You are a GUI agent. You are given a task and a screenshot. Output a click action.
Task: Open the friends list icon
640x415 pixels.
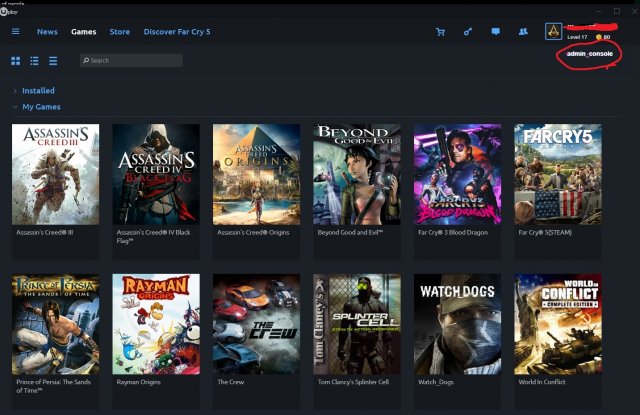[522, 32]
